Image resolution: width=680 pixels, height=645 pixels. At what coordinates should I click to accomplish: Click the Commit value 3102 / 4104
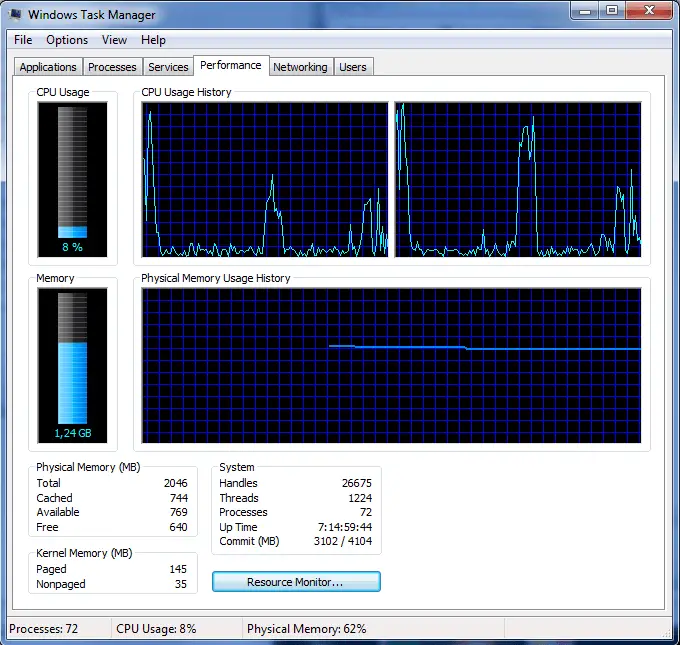(343, 541)
